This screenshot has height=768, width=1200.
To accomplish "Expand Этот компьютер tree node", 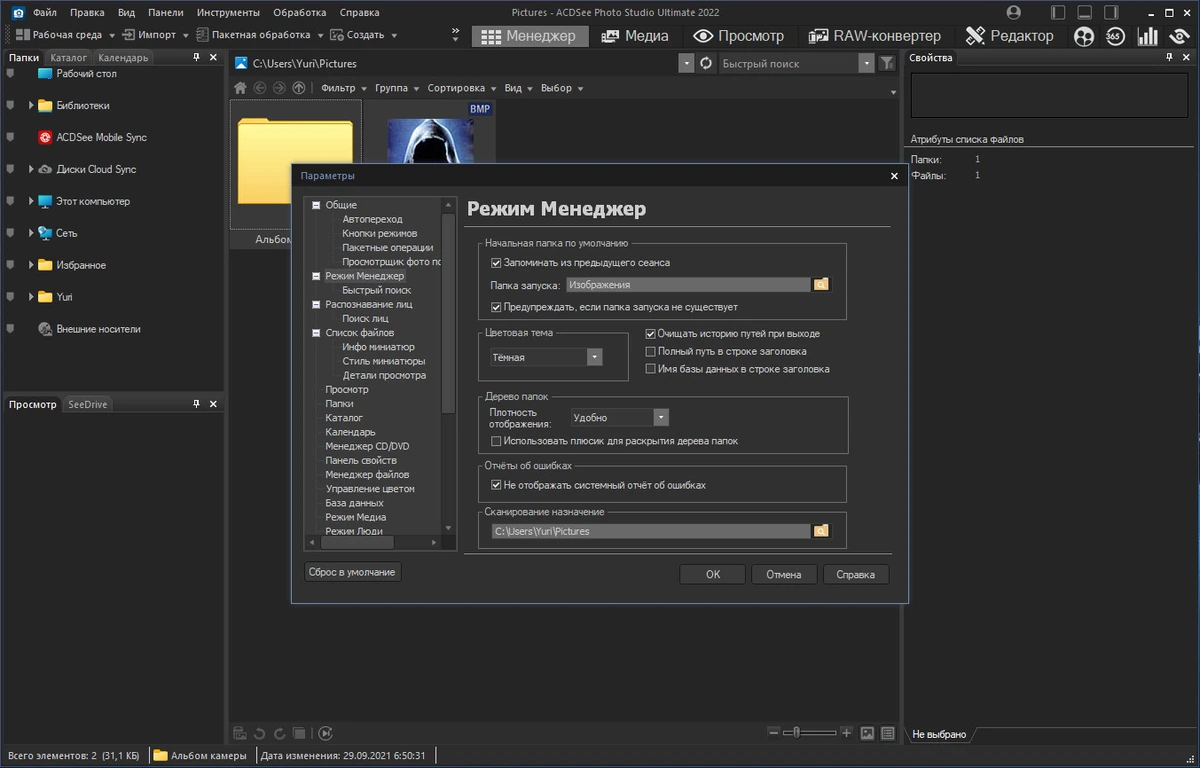I will click(x=32, y=201).
